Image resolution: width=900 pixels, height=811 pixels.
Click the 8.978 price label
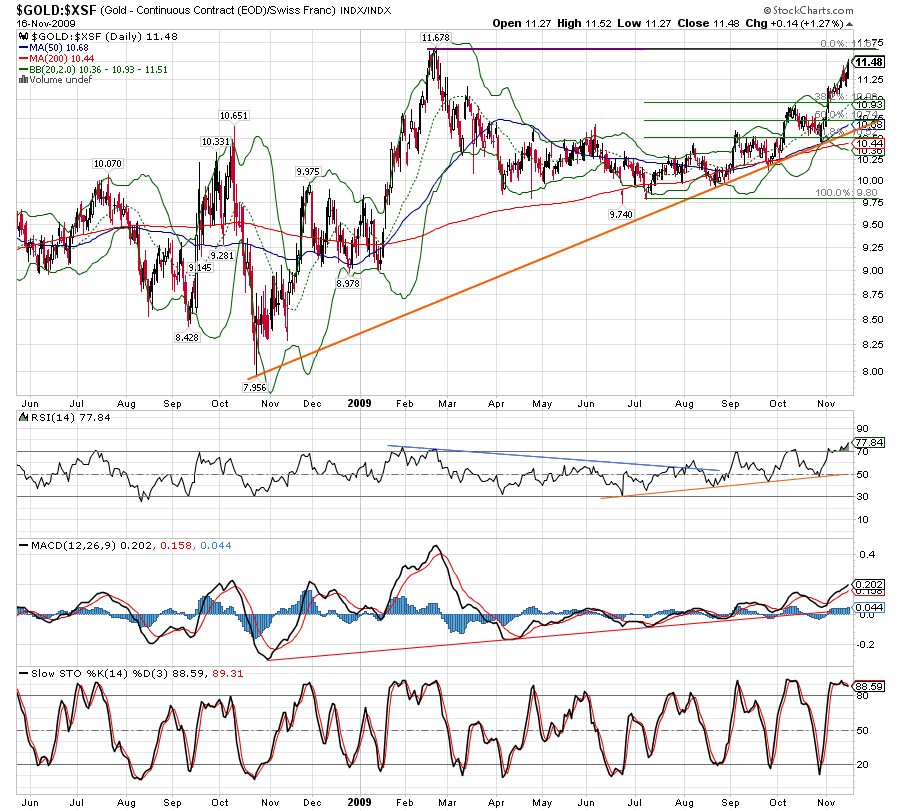348,284
